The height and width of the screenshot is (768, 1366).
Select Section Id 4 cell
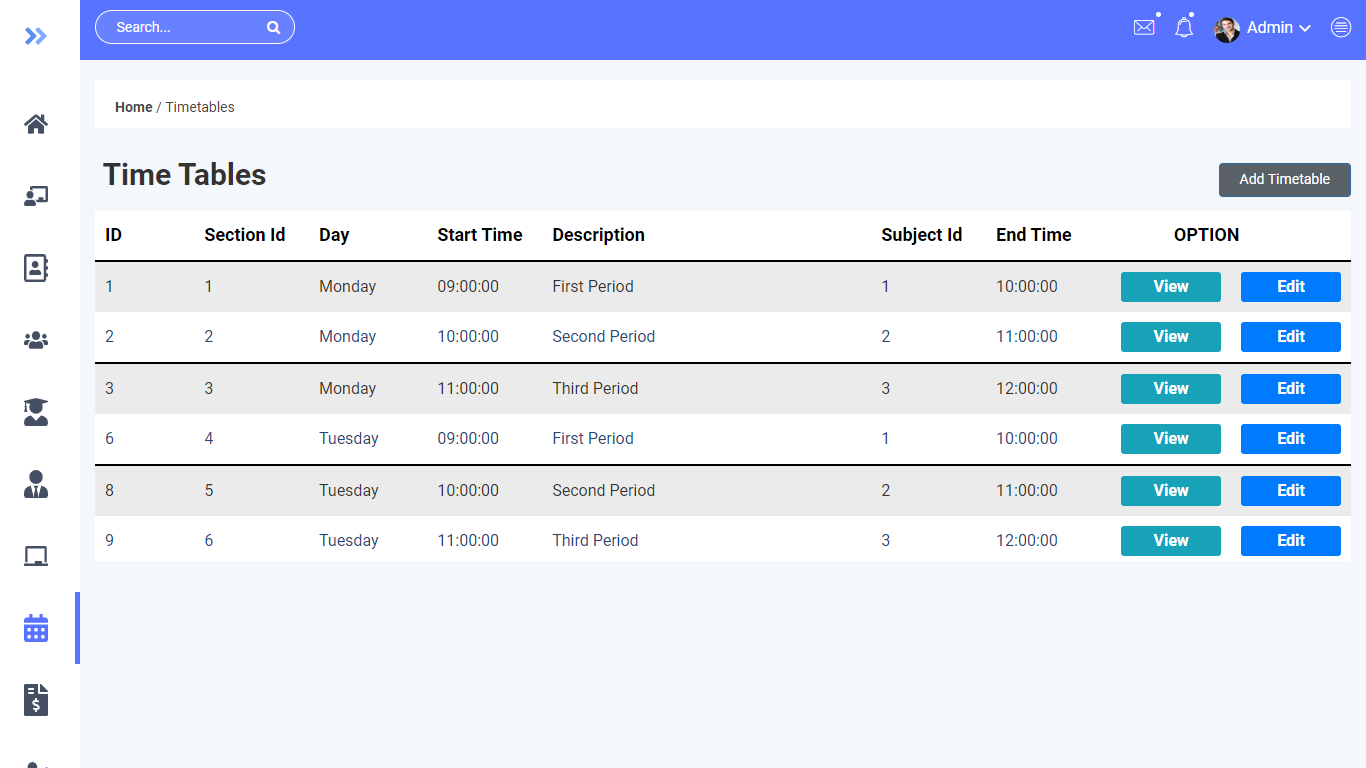tap(209, 439)
